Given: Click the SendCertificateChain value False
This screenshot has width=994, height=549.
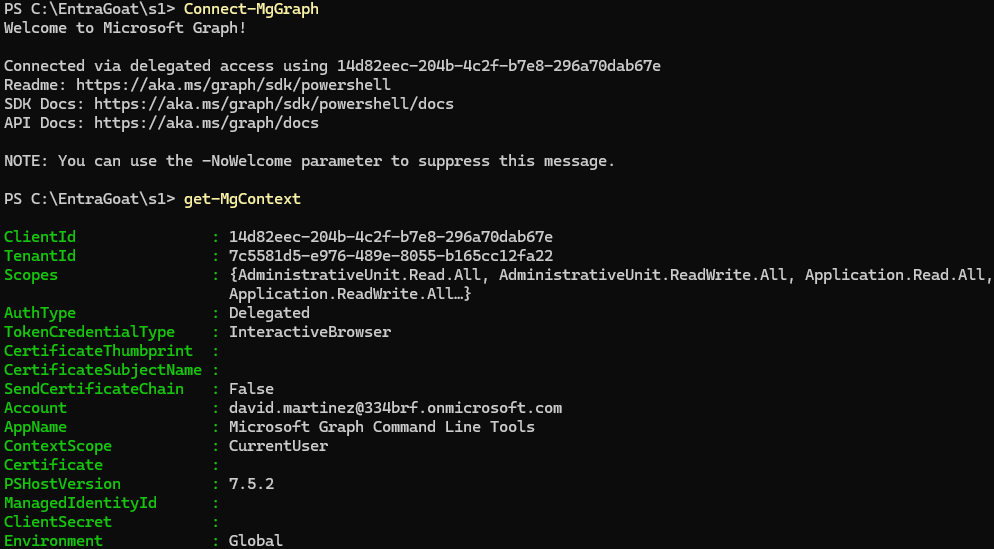Looking at the screenshot, I should (251, 389).
